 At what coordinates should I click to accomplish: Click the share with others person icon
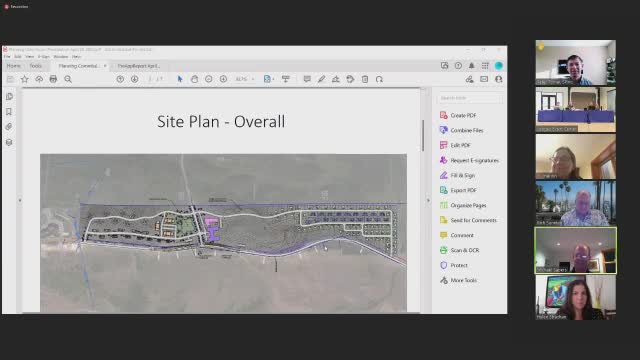[x=498, y=79]
